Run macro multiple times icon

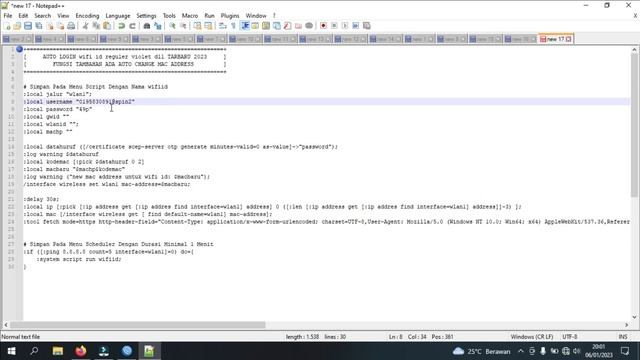(x=356, y=26)
